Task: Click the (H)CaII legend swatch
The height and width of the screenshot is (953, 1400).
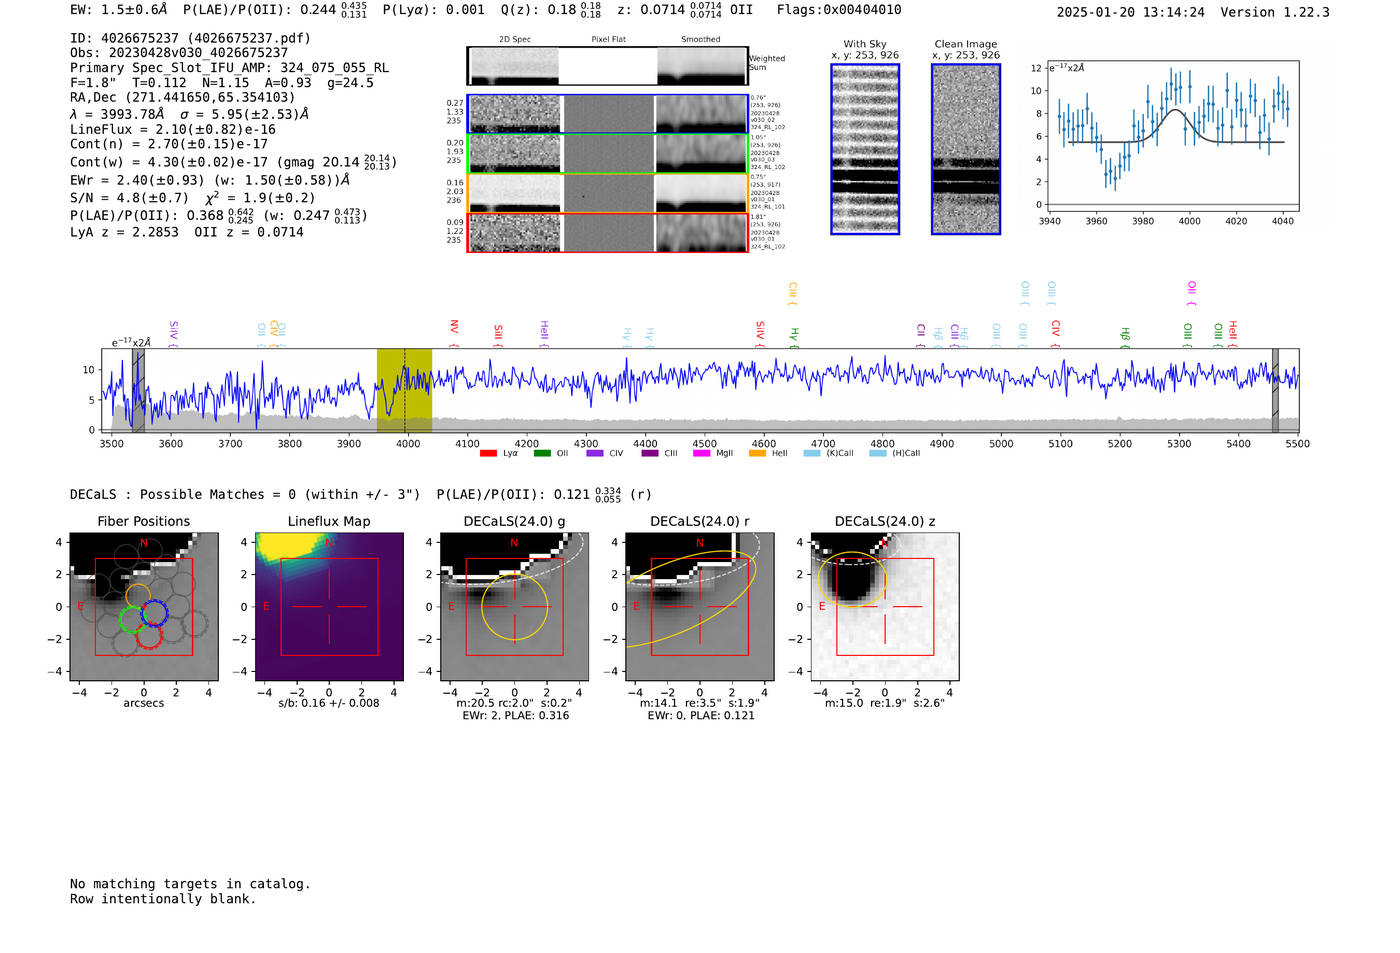Action: pyautogui.click(x=878, y=454)
